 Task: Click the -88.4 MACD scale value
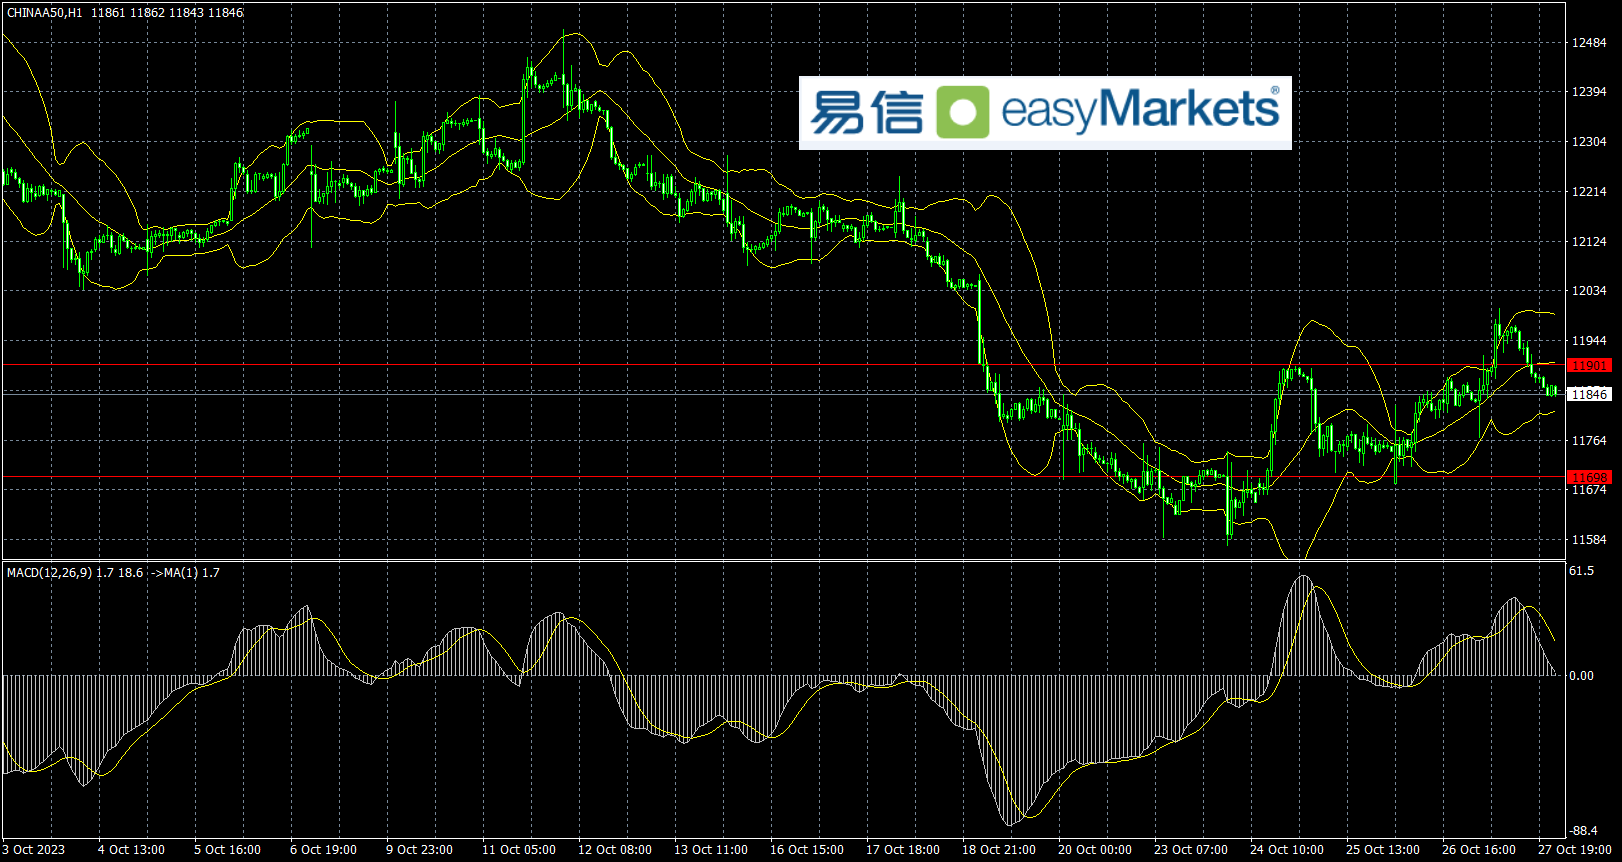(x=1583, y=831)
